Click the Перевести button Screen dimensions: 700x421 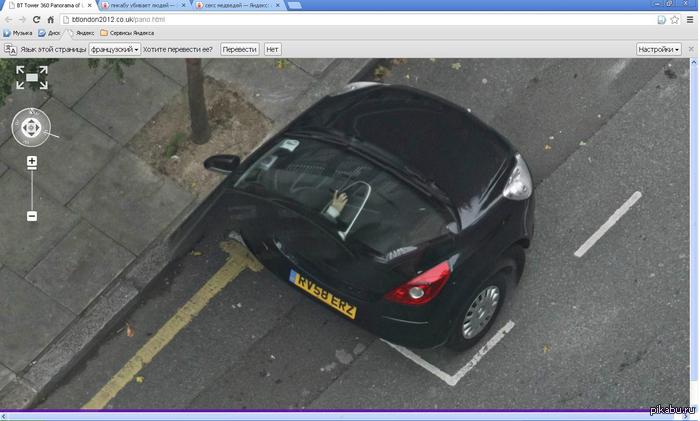click(x=239, y=48)
